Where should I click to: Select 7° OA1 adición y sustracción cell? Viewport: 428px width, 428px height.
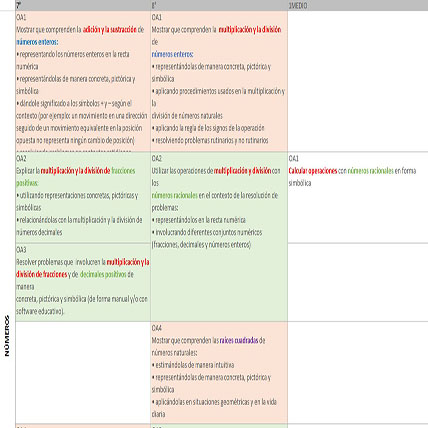pos(83,81)
